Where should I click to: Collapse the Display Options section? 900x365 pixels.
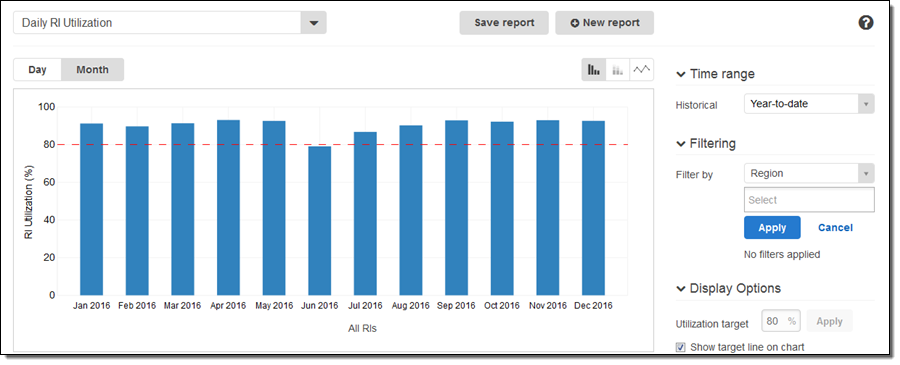(681, 288)
